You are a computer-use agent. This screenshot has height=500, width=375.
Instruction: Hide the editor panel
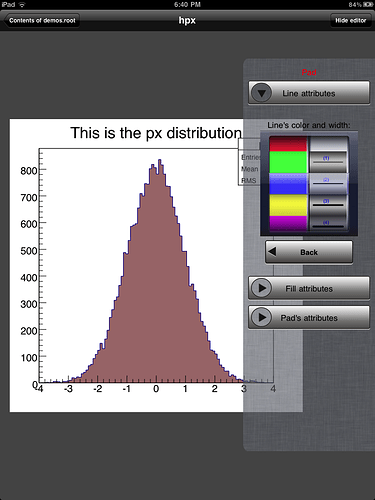351,20
